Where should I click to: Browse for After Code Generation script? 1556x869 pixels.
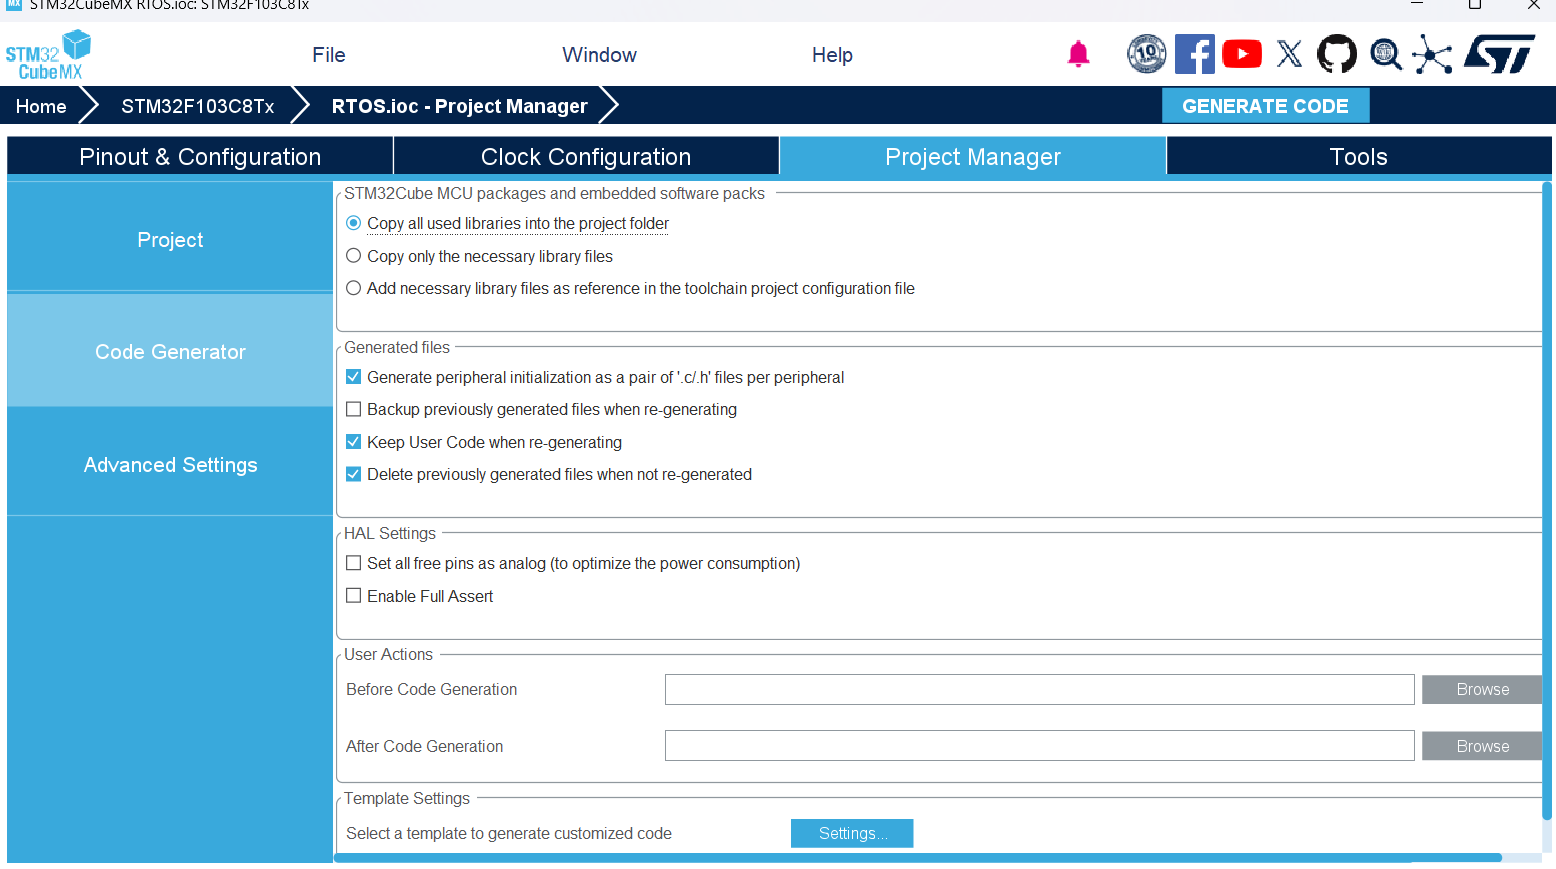[1482, 747]
